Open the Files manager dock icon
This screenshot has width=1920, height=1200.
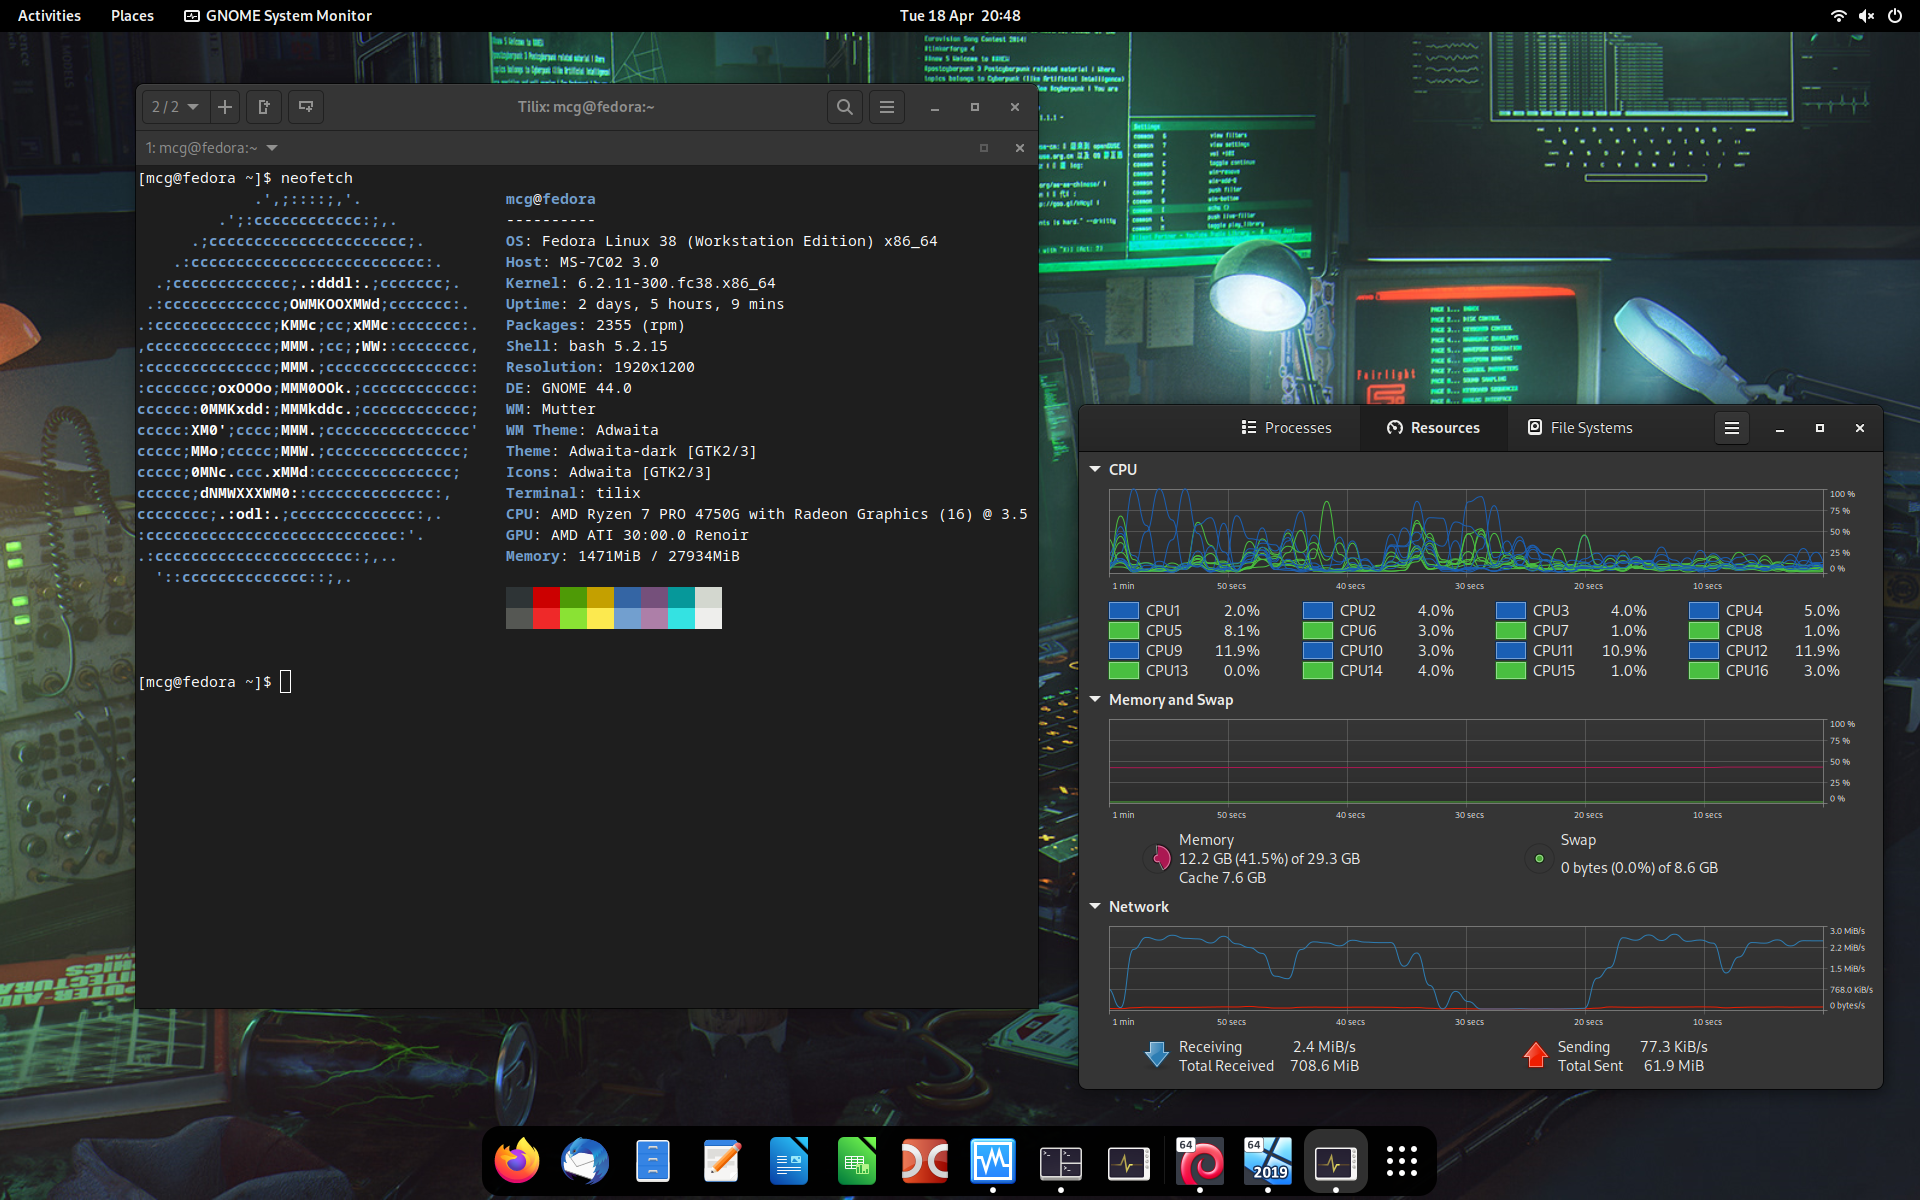click(x=653, y=1161)
